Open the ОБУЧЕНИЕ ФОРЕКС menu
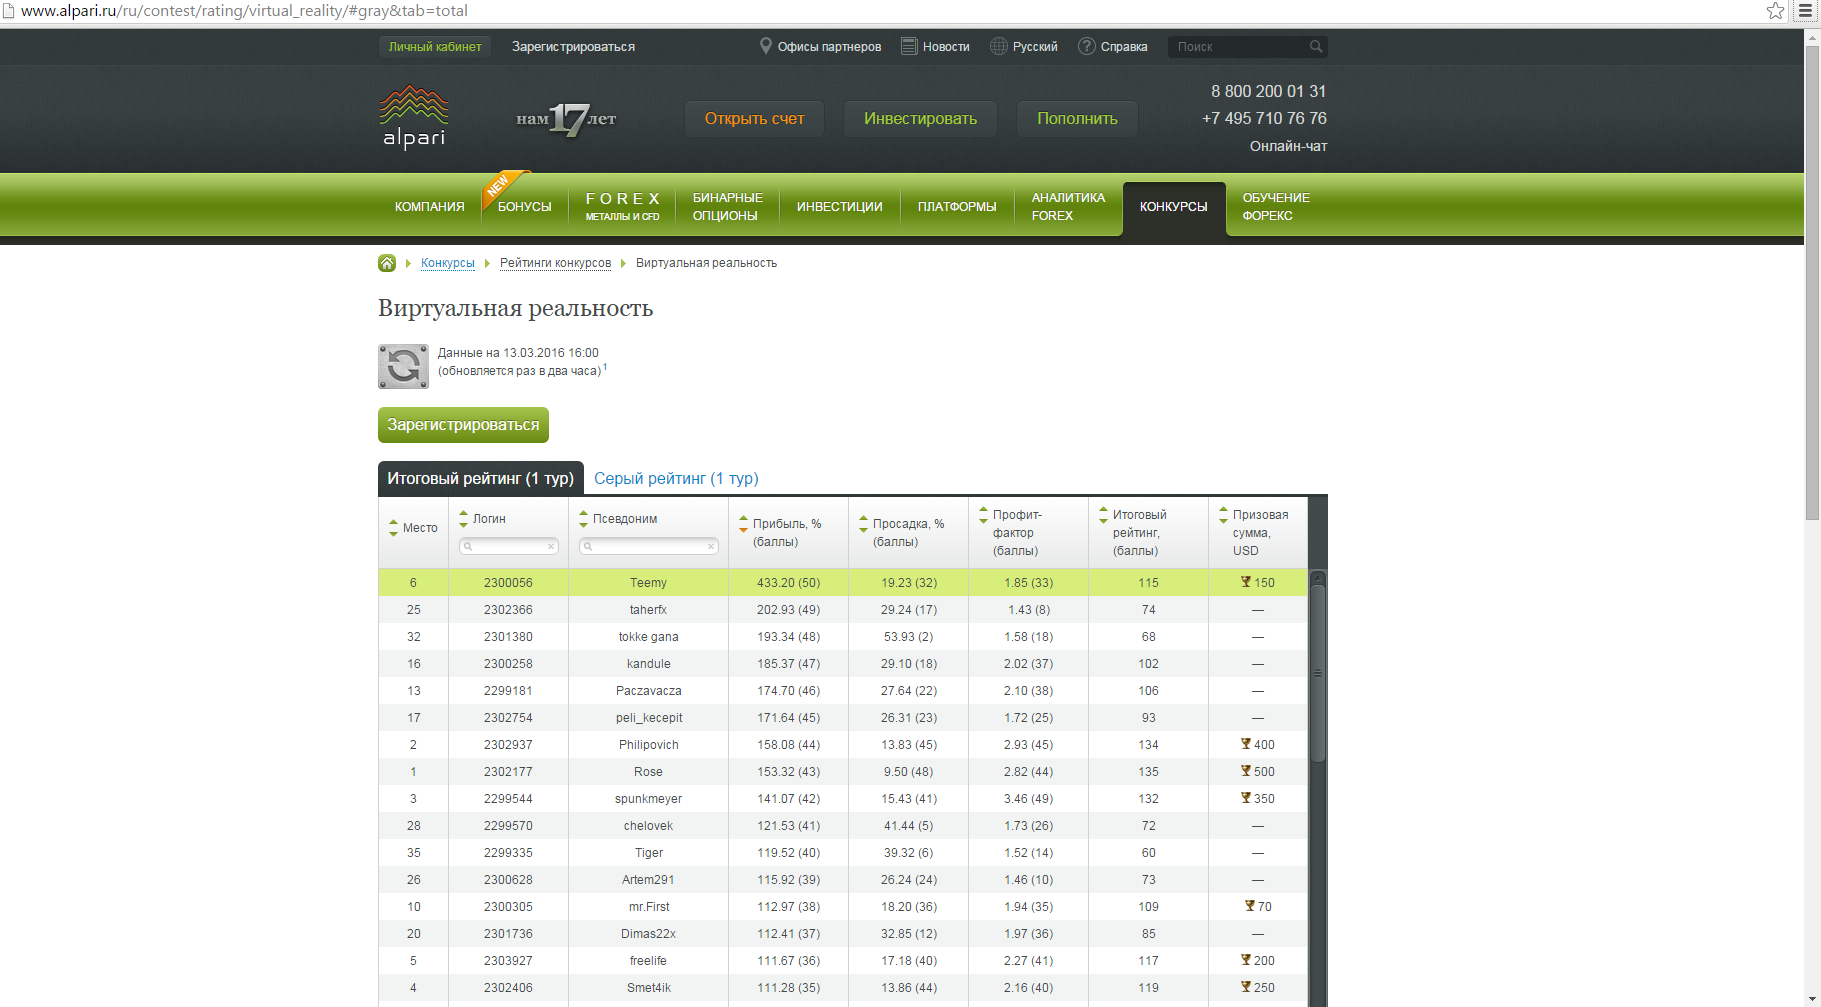The width and height of the screenshot is (1821, 1007). pos(1276,206)
